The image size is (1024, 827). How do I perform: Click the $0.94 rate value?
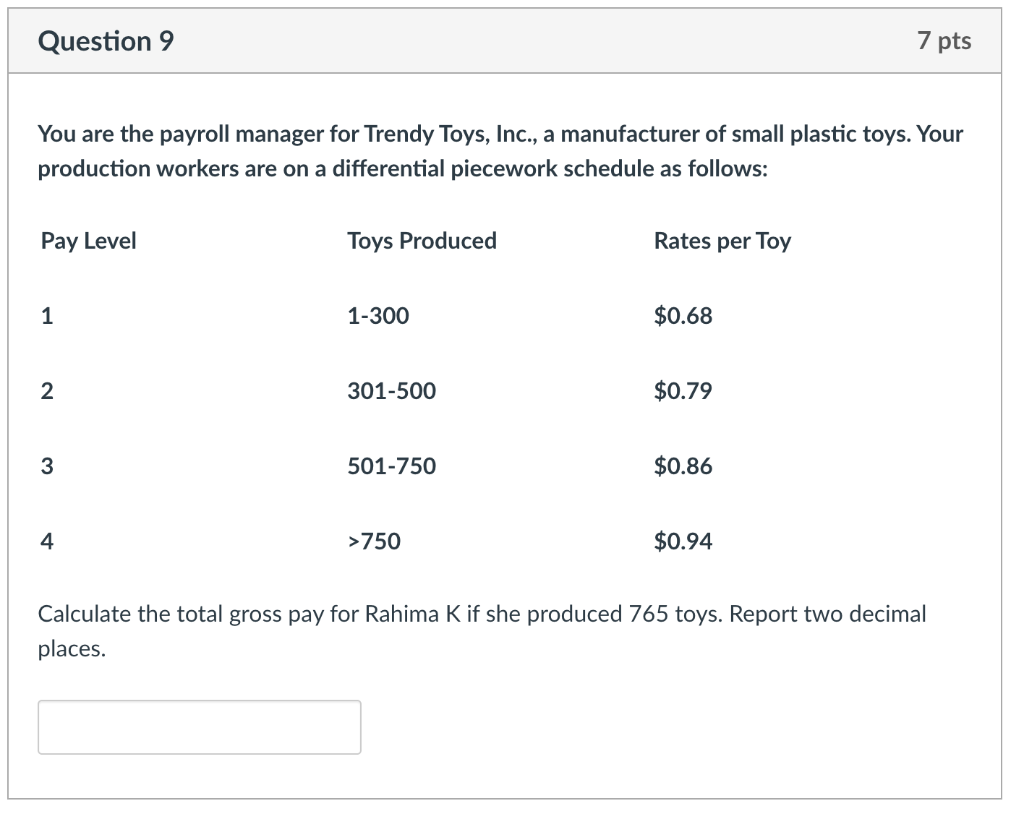pos(683,542)
